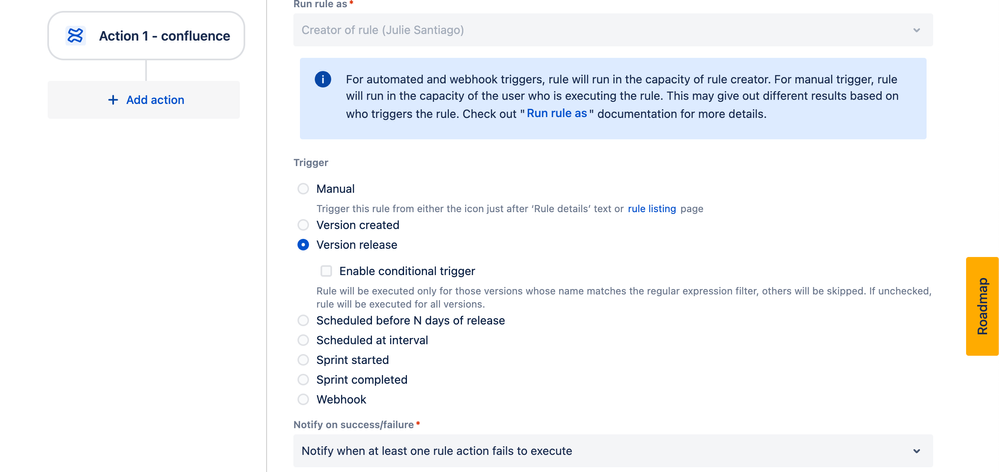Open the Run rule as documentation link
This screenshot has width=999, height=472.
tap(557, 115)
